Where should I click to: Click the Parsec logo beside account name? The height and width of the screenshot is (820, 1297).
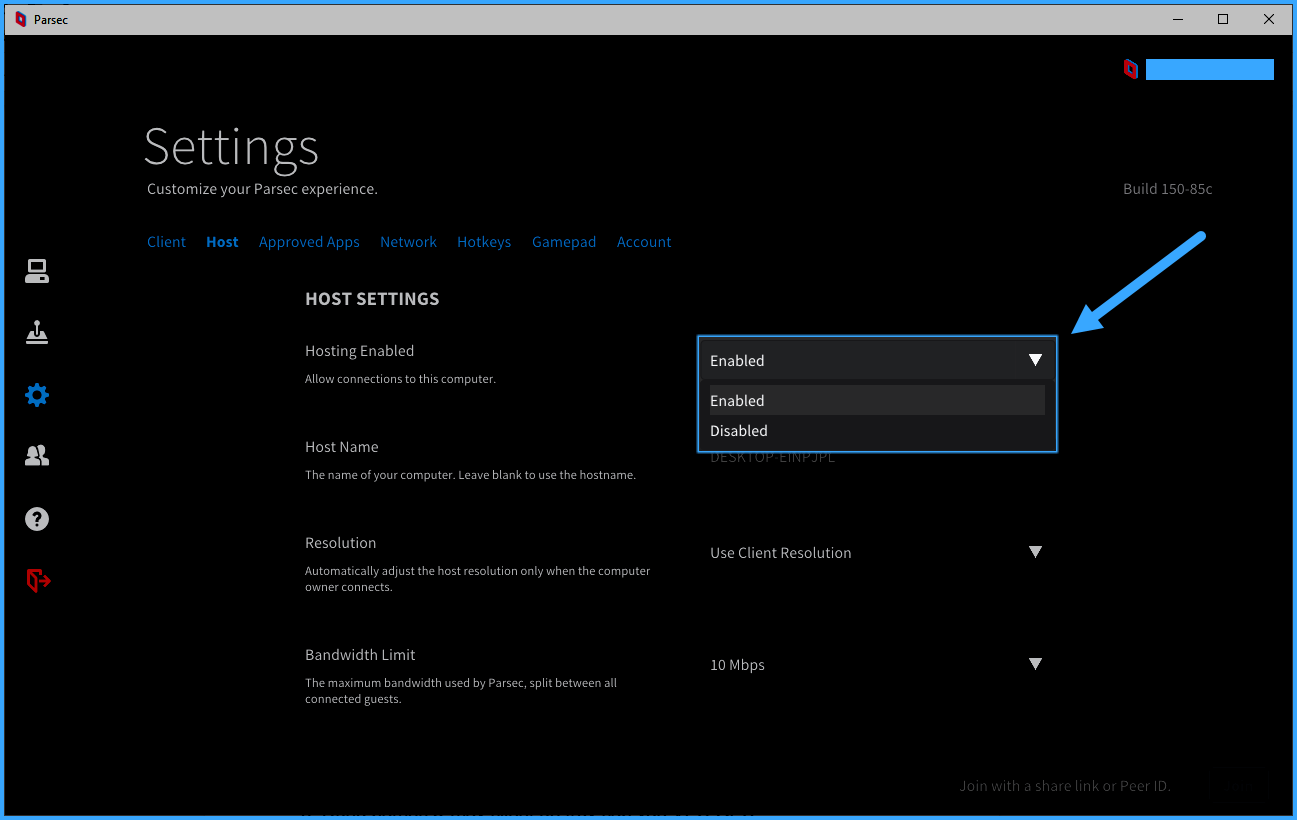pos(1130,69)
